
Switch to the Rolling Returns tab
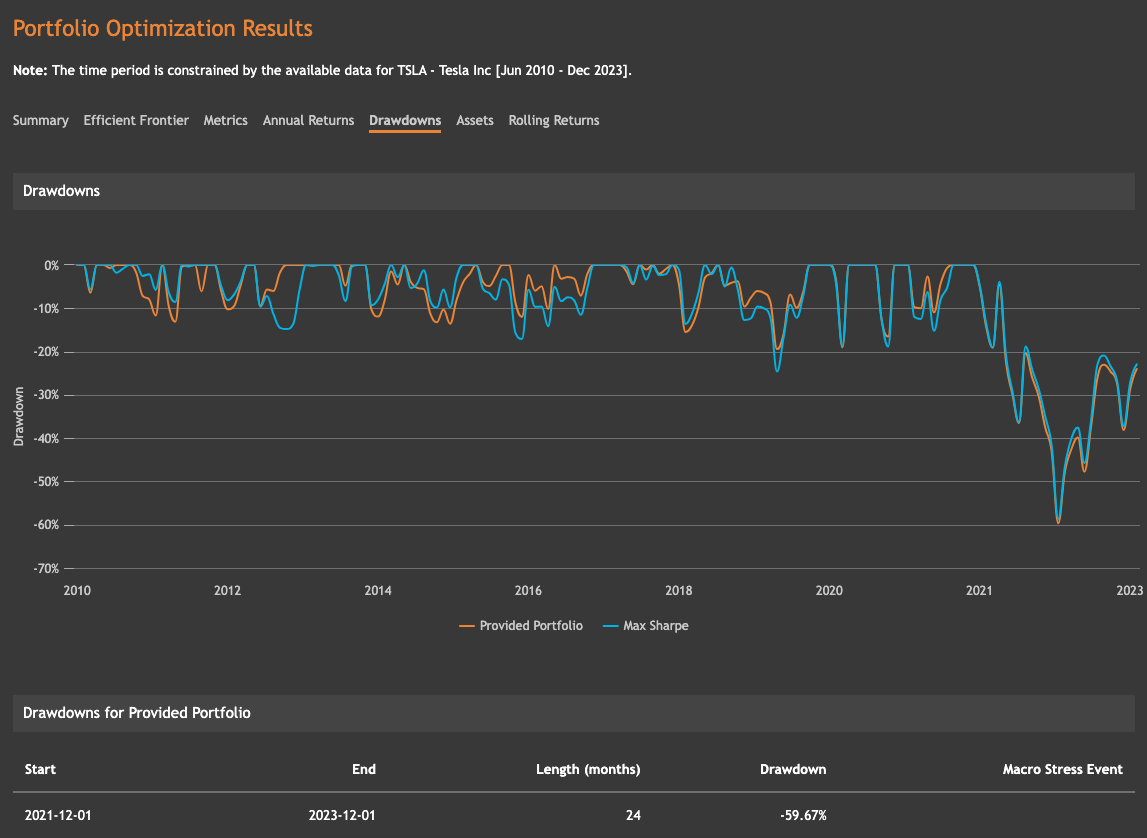pos(553,120)
